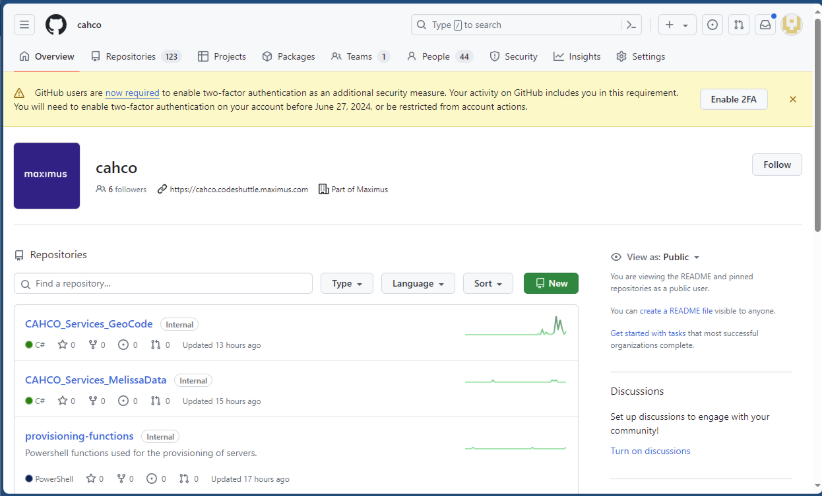The height and width of the screenshot is (496, 822).
Task: Dismiss the two-factor authentication banner
Action: click(793, 99)
